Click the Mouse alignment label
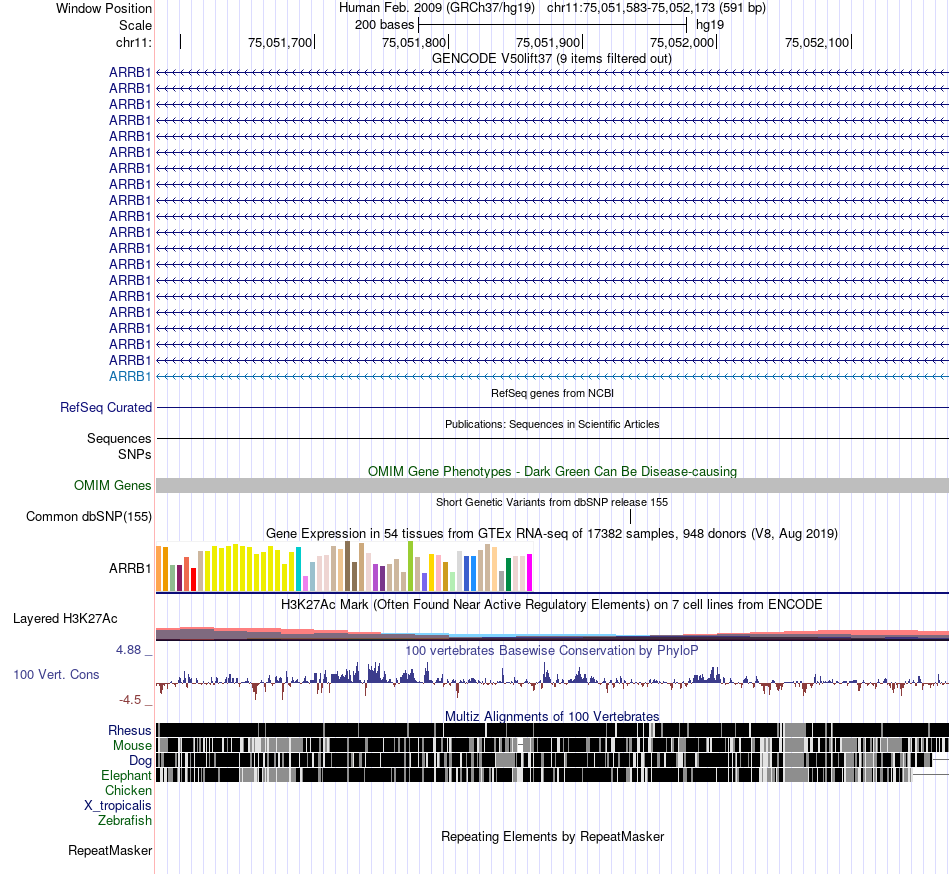Viewport: 950px width, 874px height. pyautogui.click(x=132, y=746)
